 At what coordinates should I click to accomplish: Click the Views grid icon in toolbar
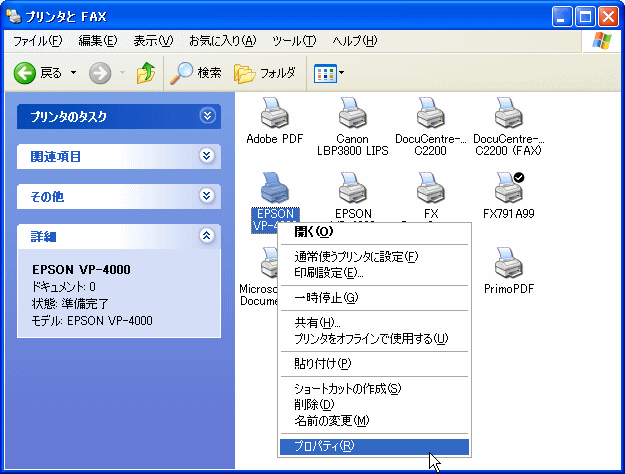click(x=325, y=73)
